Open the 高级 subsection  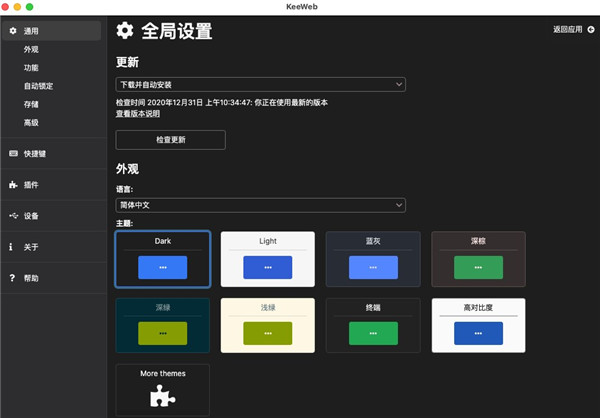pyautogui.click(x=31, y=122)
